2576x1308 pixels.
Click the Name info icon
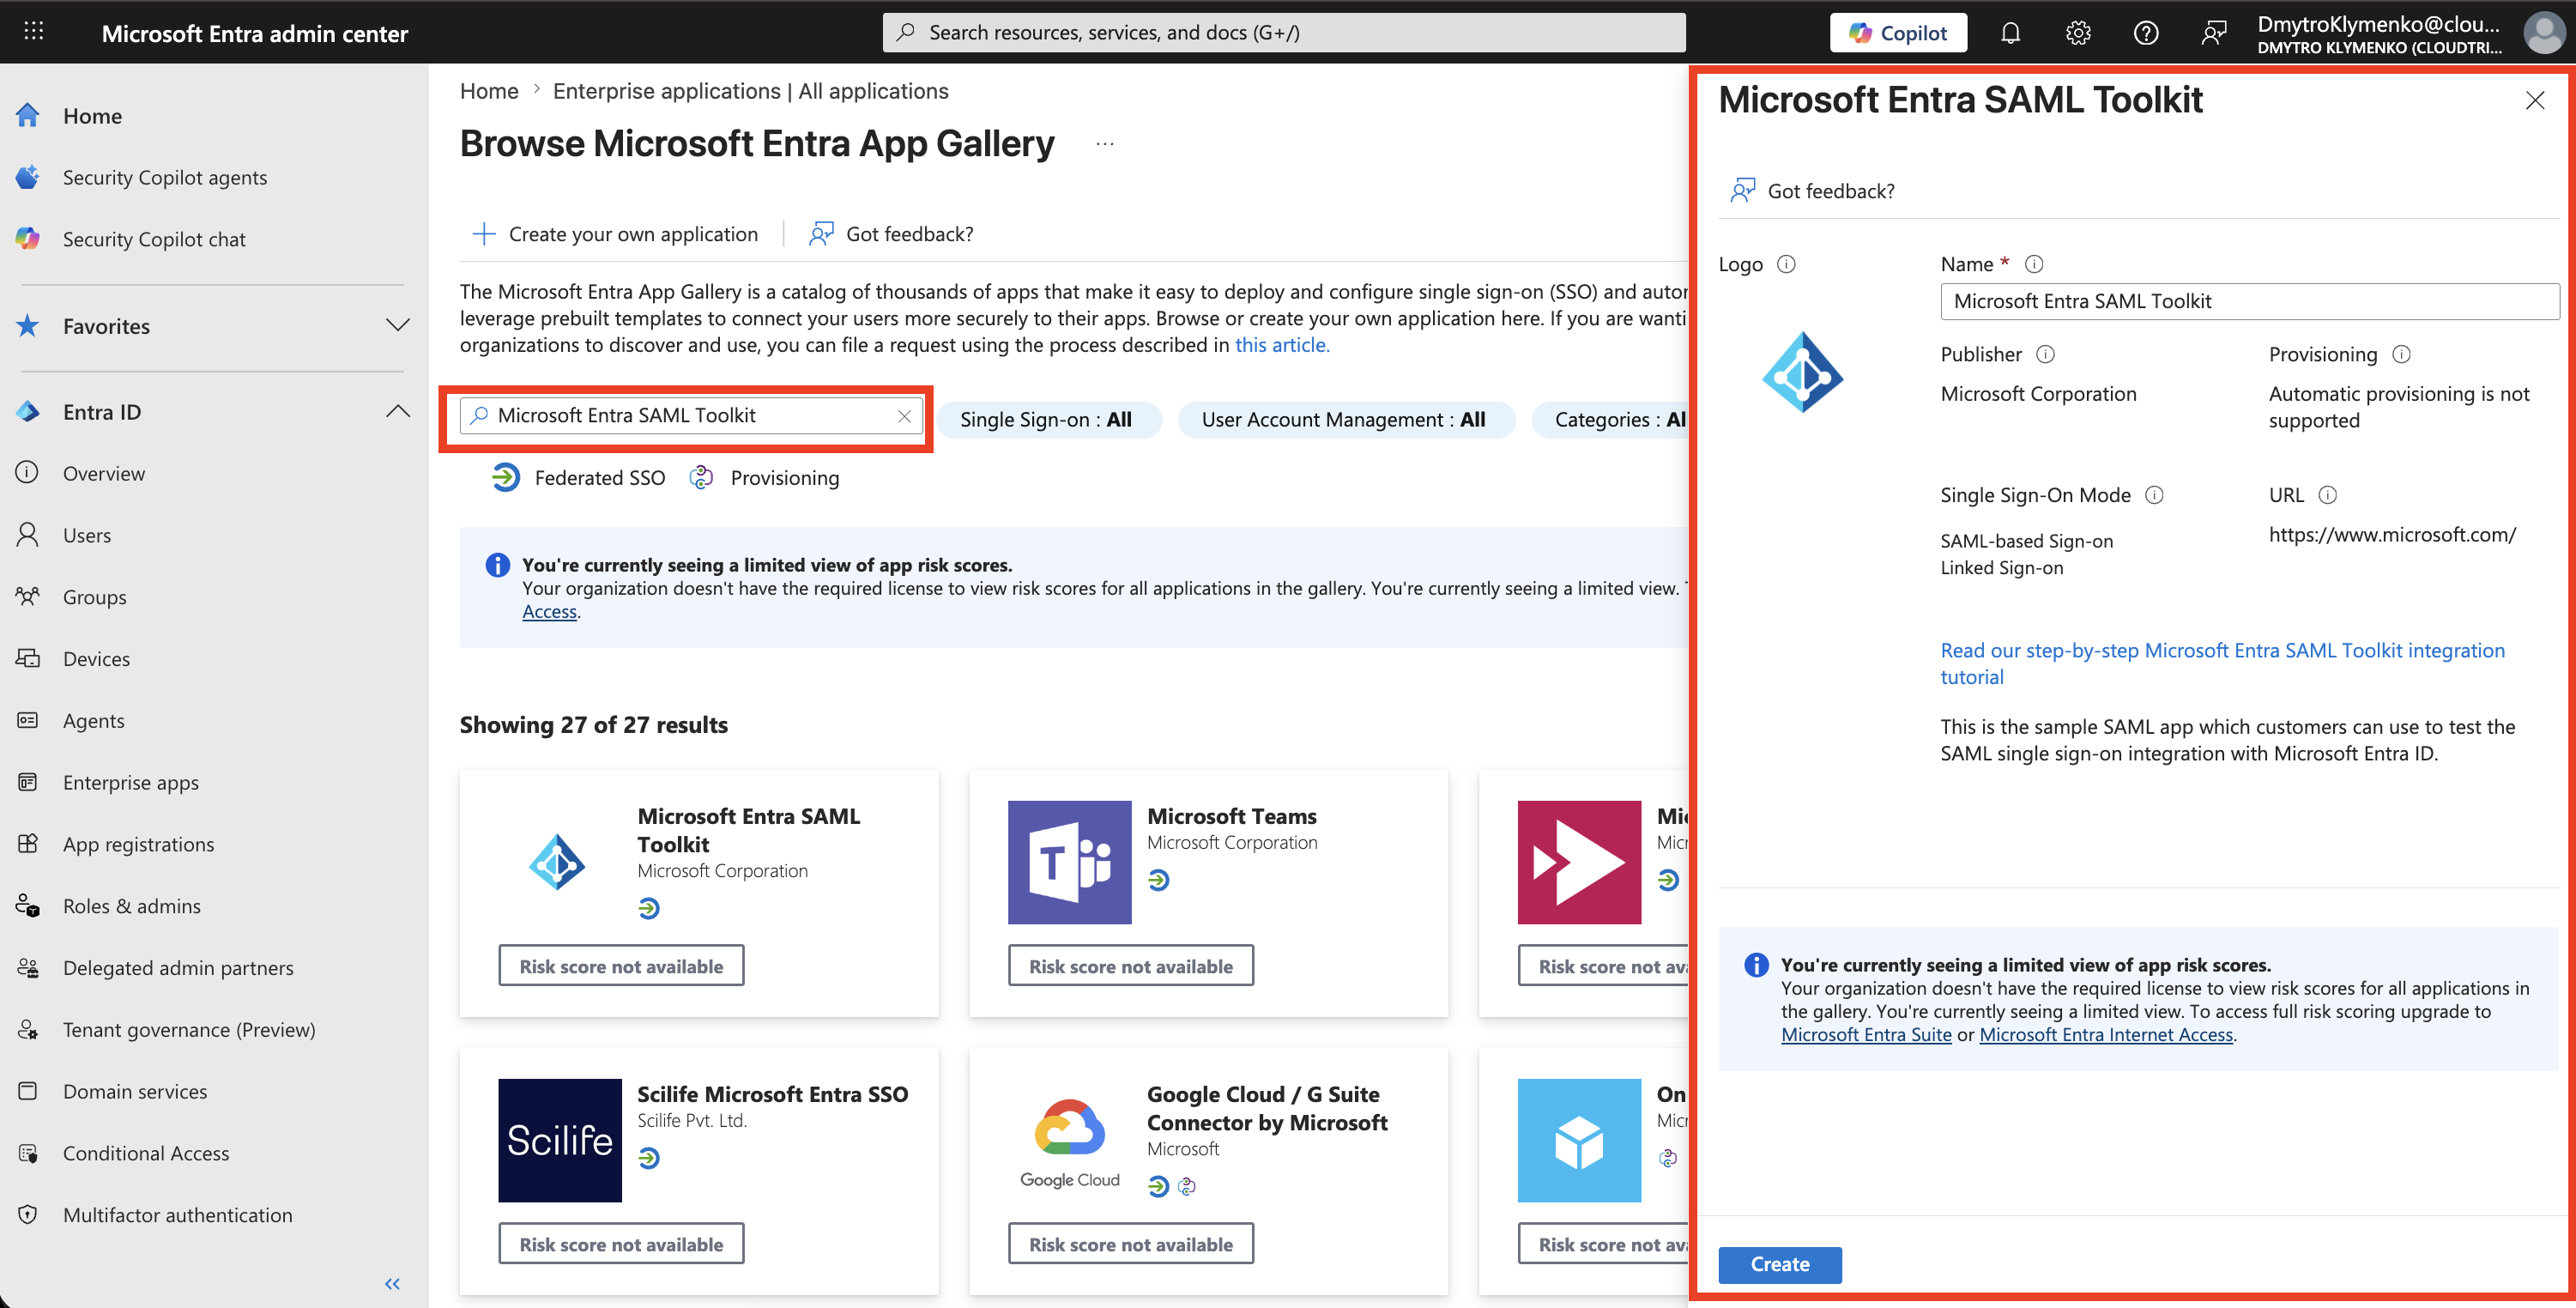pyautogui.click(x=2034, y=264)
